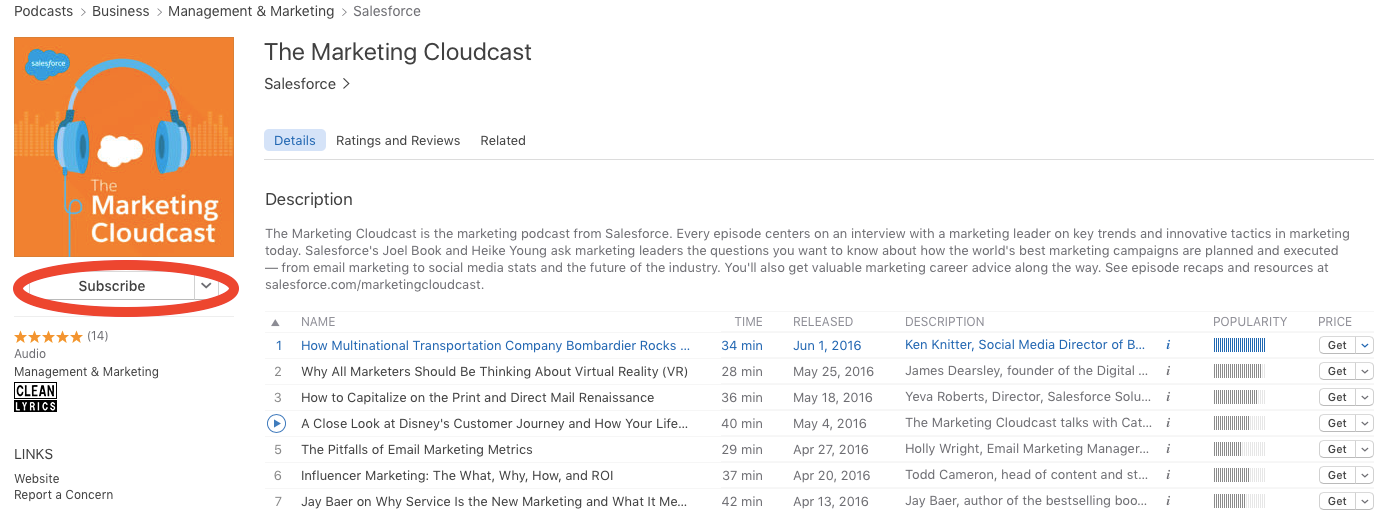This screenshot has height=513, width=1381.
Task: Open info icon for Virtual Reality episode
Action: point(1168,371)
